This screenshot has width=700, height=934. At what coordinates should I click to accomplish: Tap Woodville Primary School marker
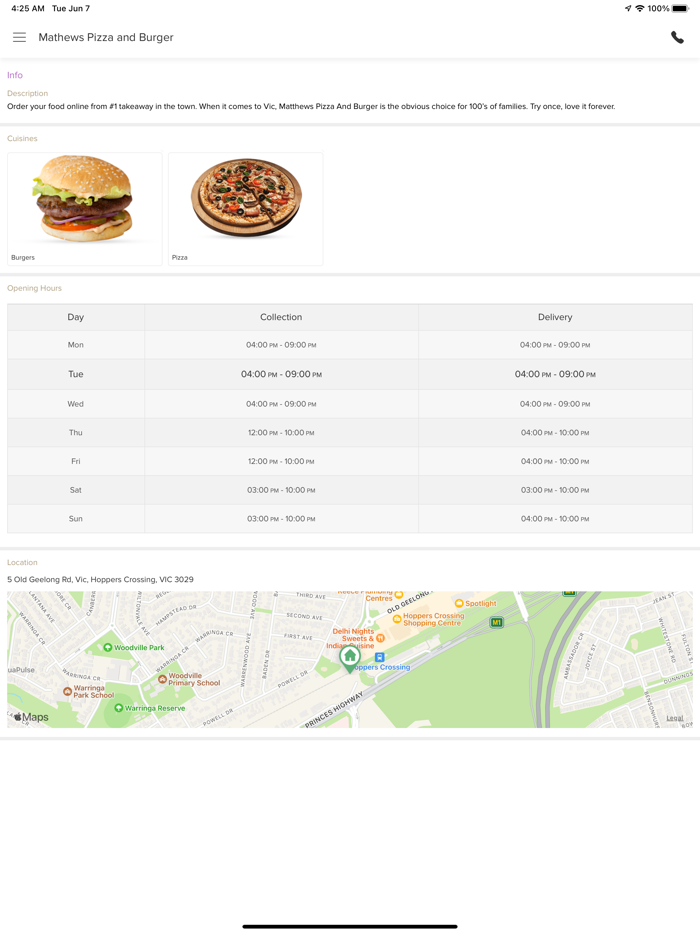(162, 679)
